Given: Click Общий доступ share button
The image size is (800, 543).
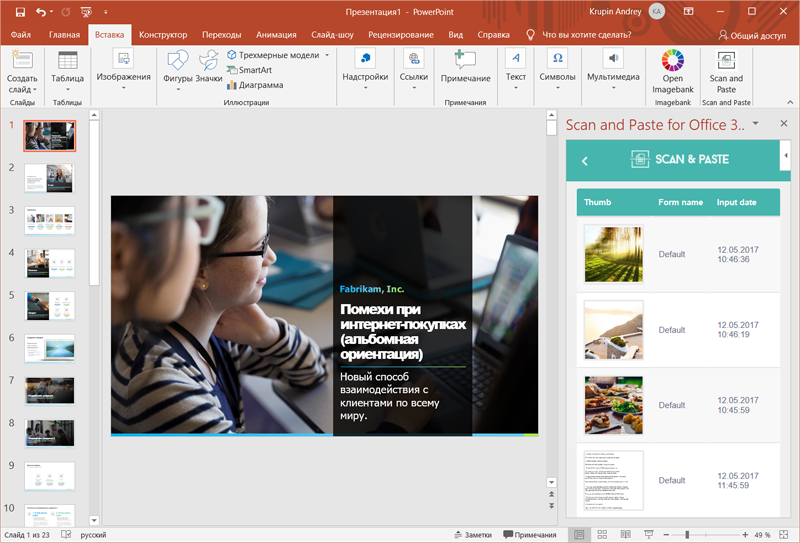Looking at the screenshot, I should coord(752,34).
